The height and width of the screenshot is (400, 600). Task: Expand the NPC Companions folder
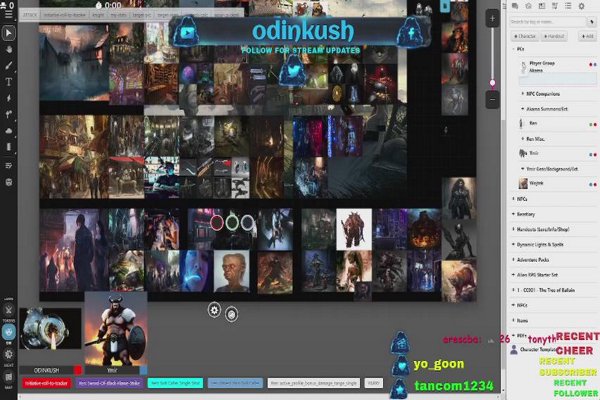(x=523, y=94)
